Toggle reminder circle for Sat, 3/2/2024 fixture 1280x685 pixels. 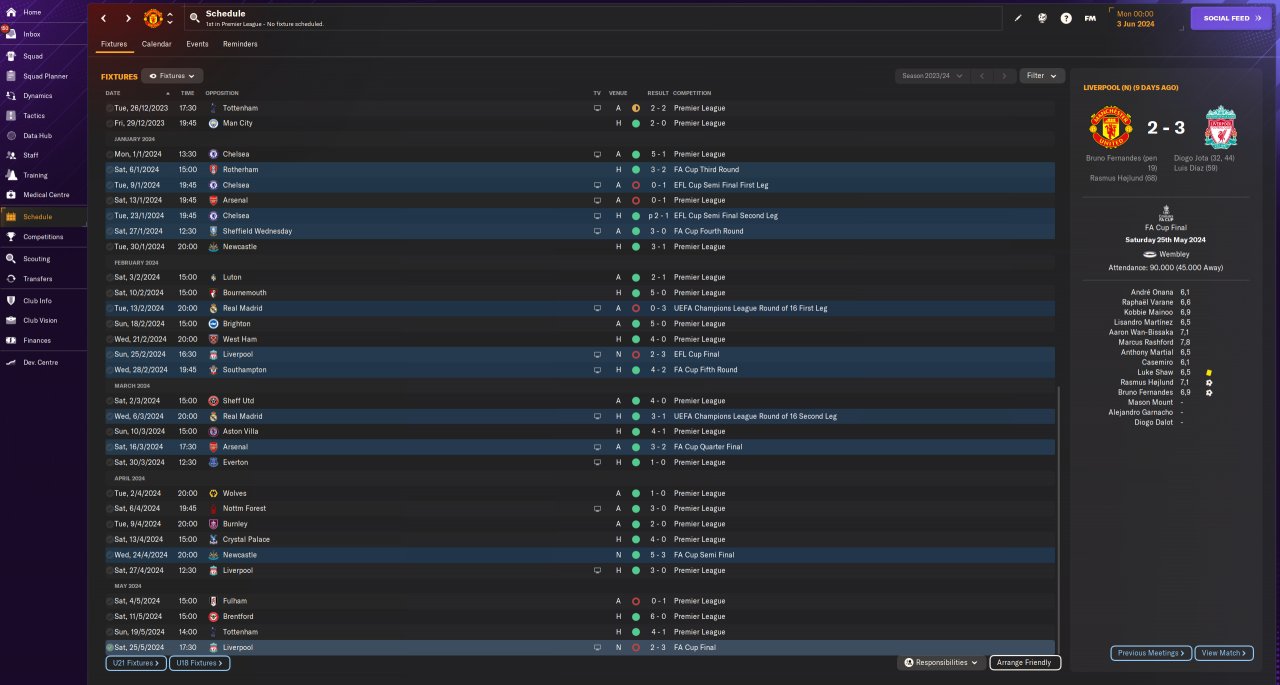(x=109, y=277)
